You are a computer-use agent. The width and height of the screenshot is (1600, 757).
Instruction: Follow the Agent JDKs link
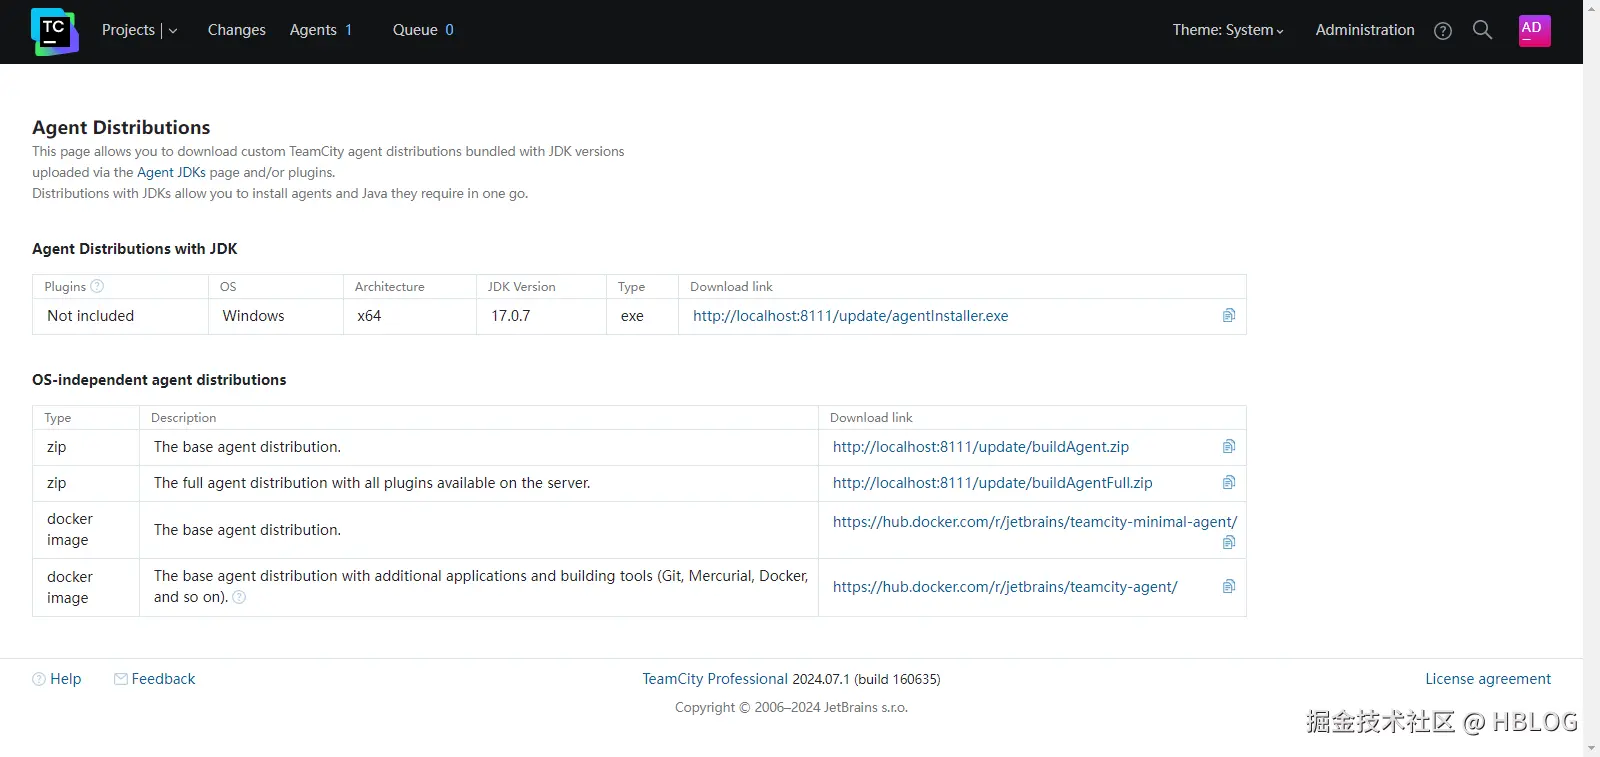click(171, 172)
